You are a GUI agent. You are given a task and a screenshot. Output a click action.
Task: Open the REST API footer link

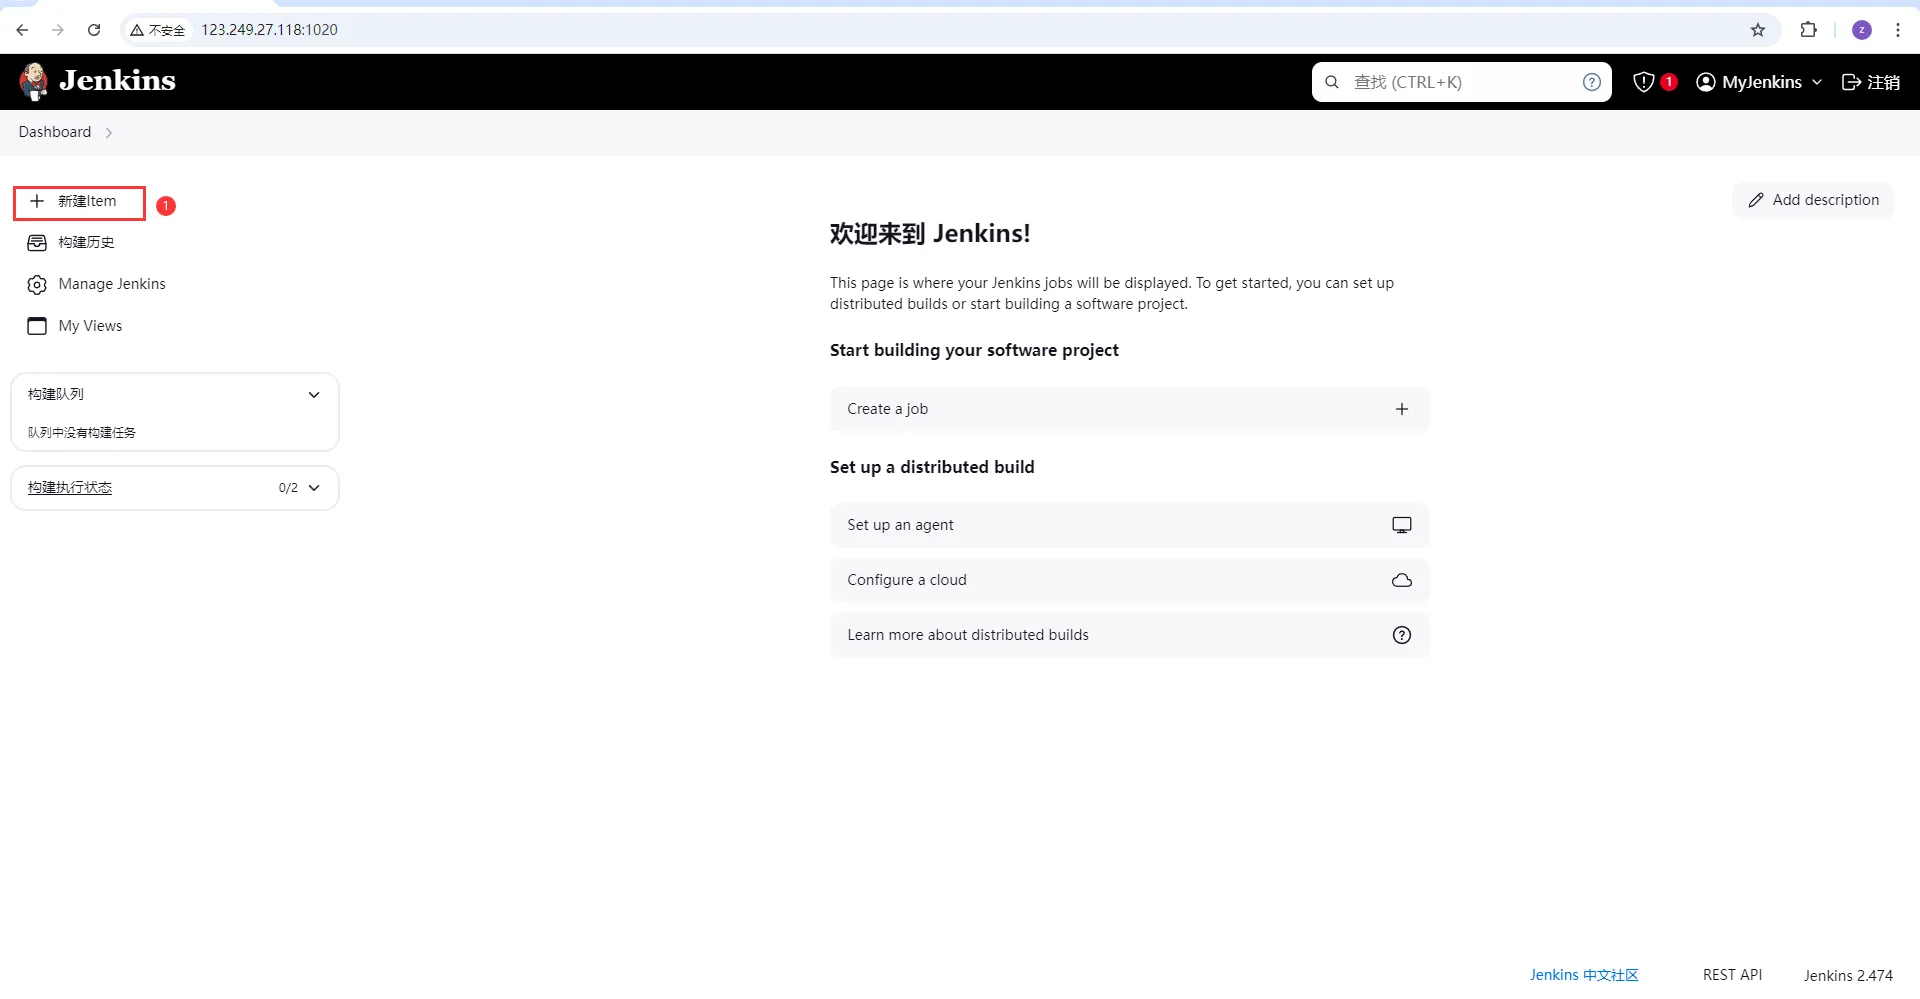pos(1733,975)
